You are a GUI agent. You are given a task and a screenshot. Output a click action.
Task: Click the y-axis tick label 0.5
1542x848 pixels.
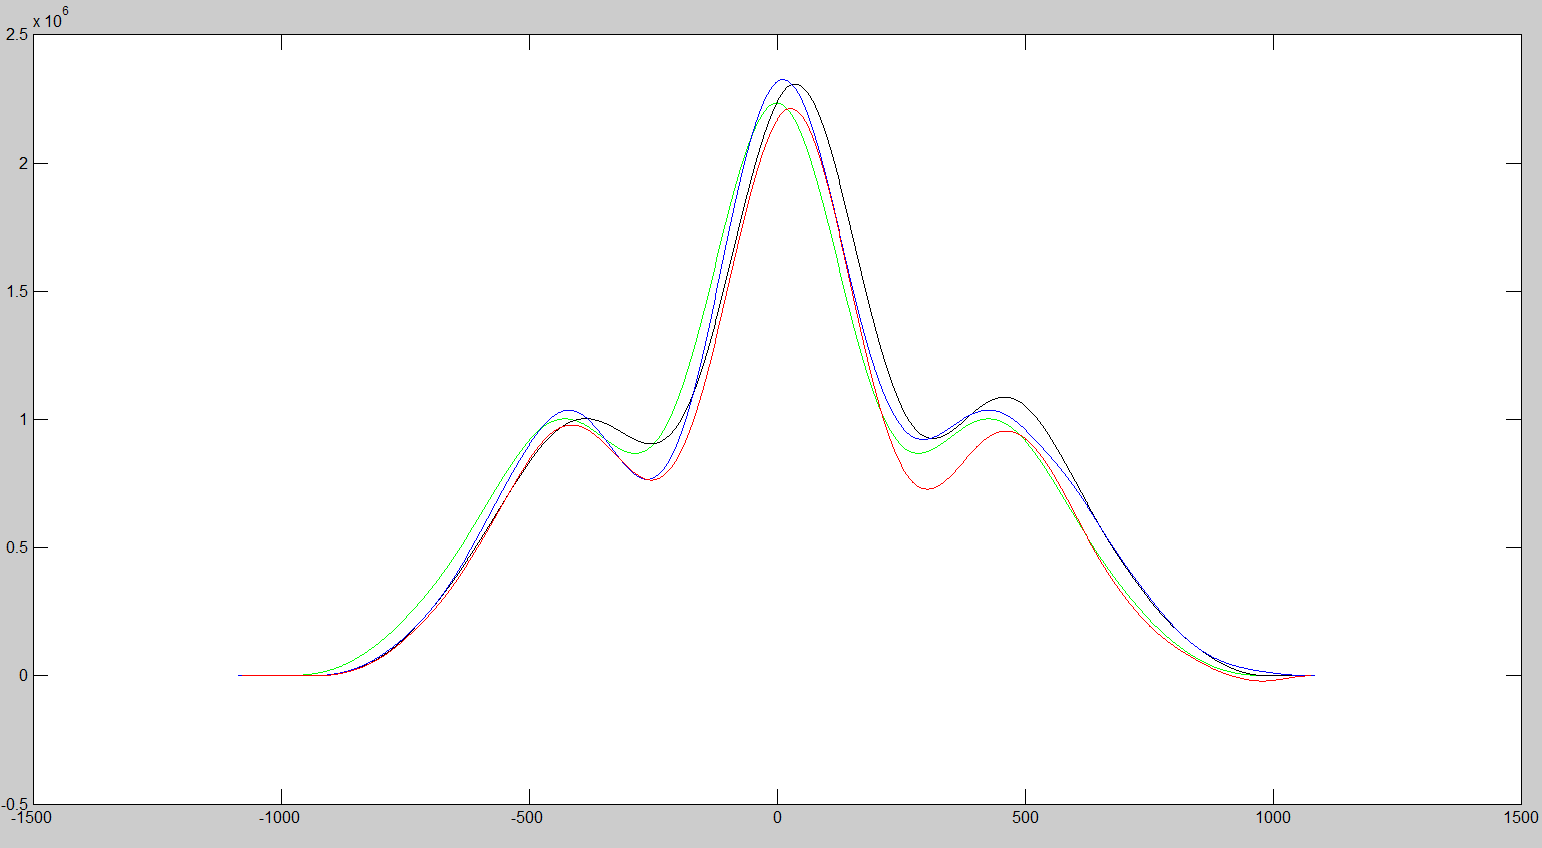(x=17, y=547)
